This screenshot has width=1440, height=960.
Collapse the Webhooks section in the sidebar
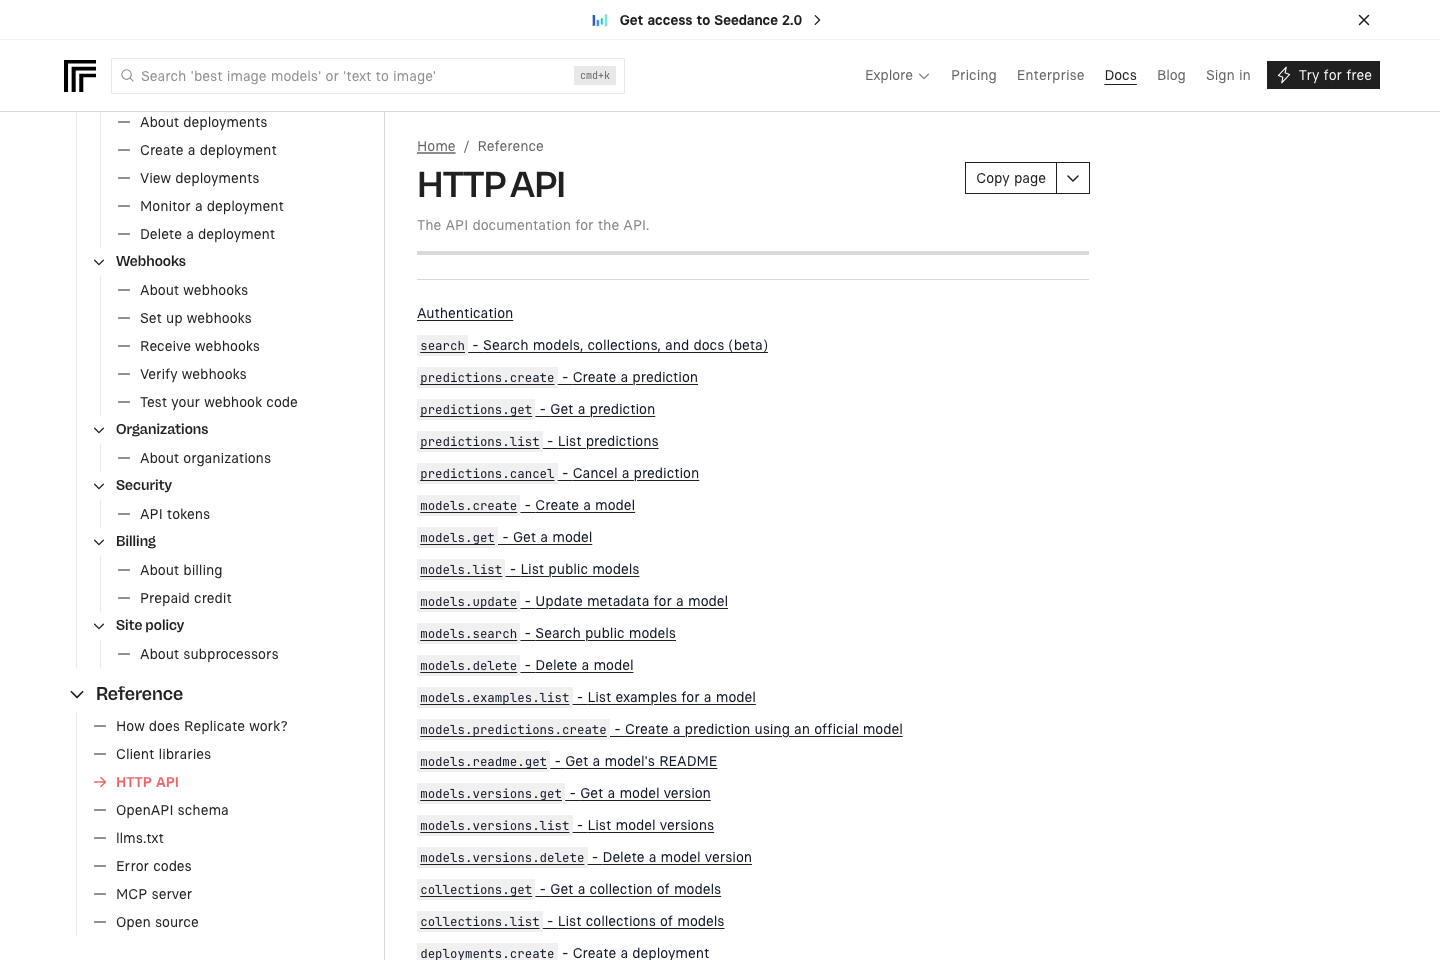coord(98,261)
